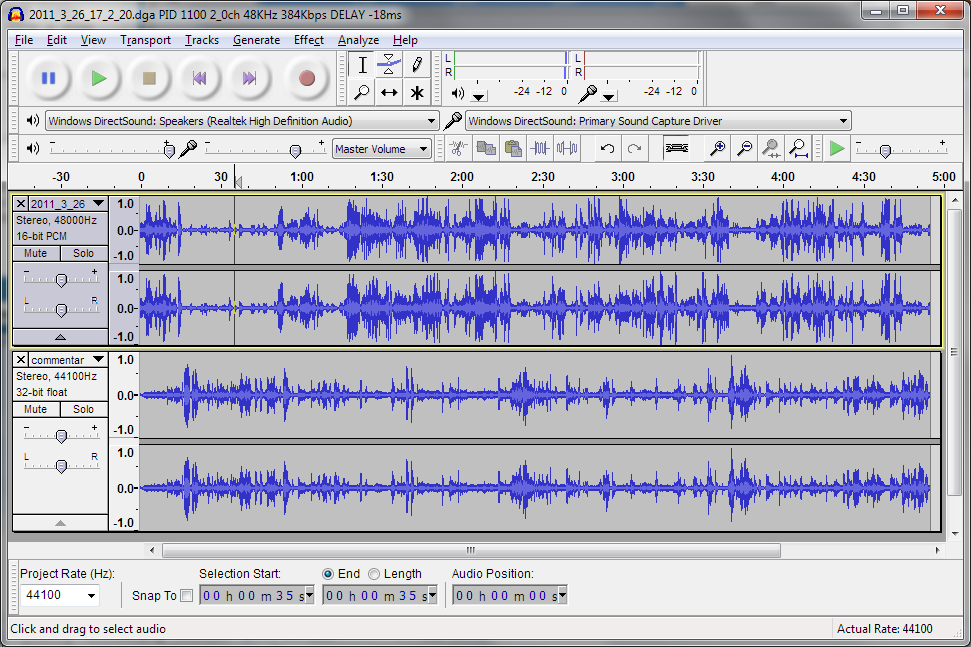Select the End radio button
This screenshot has height=647, width=971.
pyautogui.click(x=328, y=574)
